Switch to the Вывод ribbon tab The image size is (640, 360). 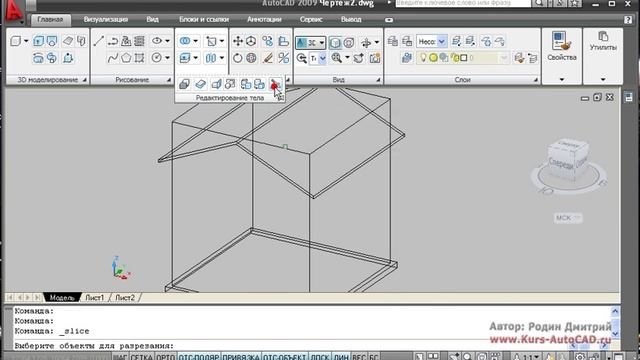click(351, 19)
